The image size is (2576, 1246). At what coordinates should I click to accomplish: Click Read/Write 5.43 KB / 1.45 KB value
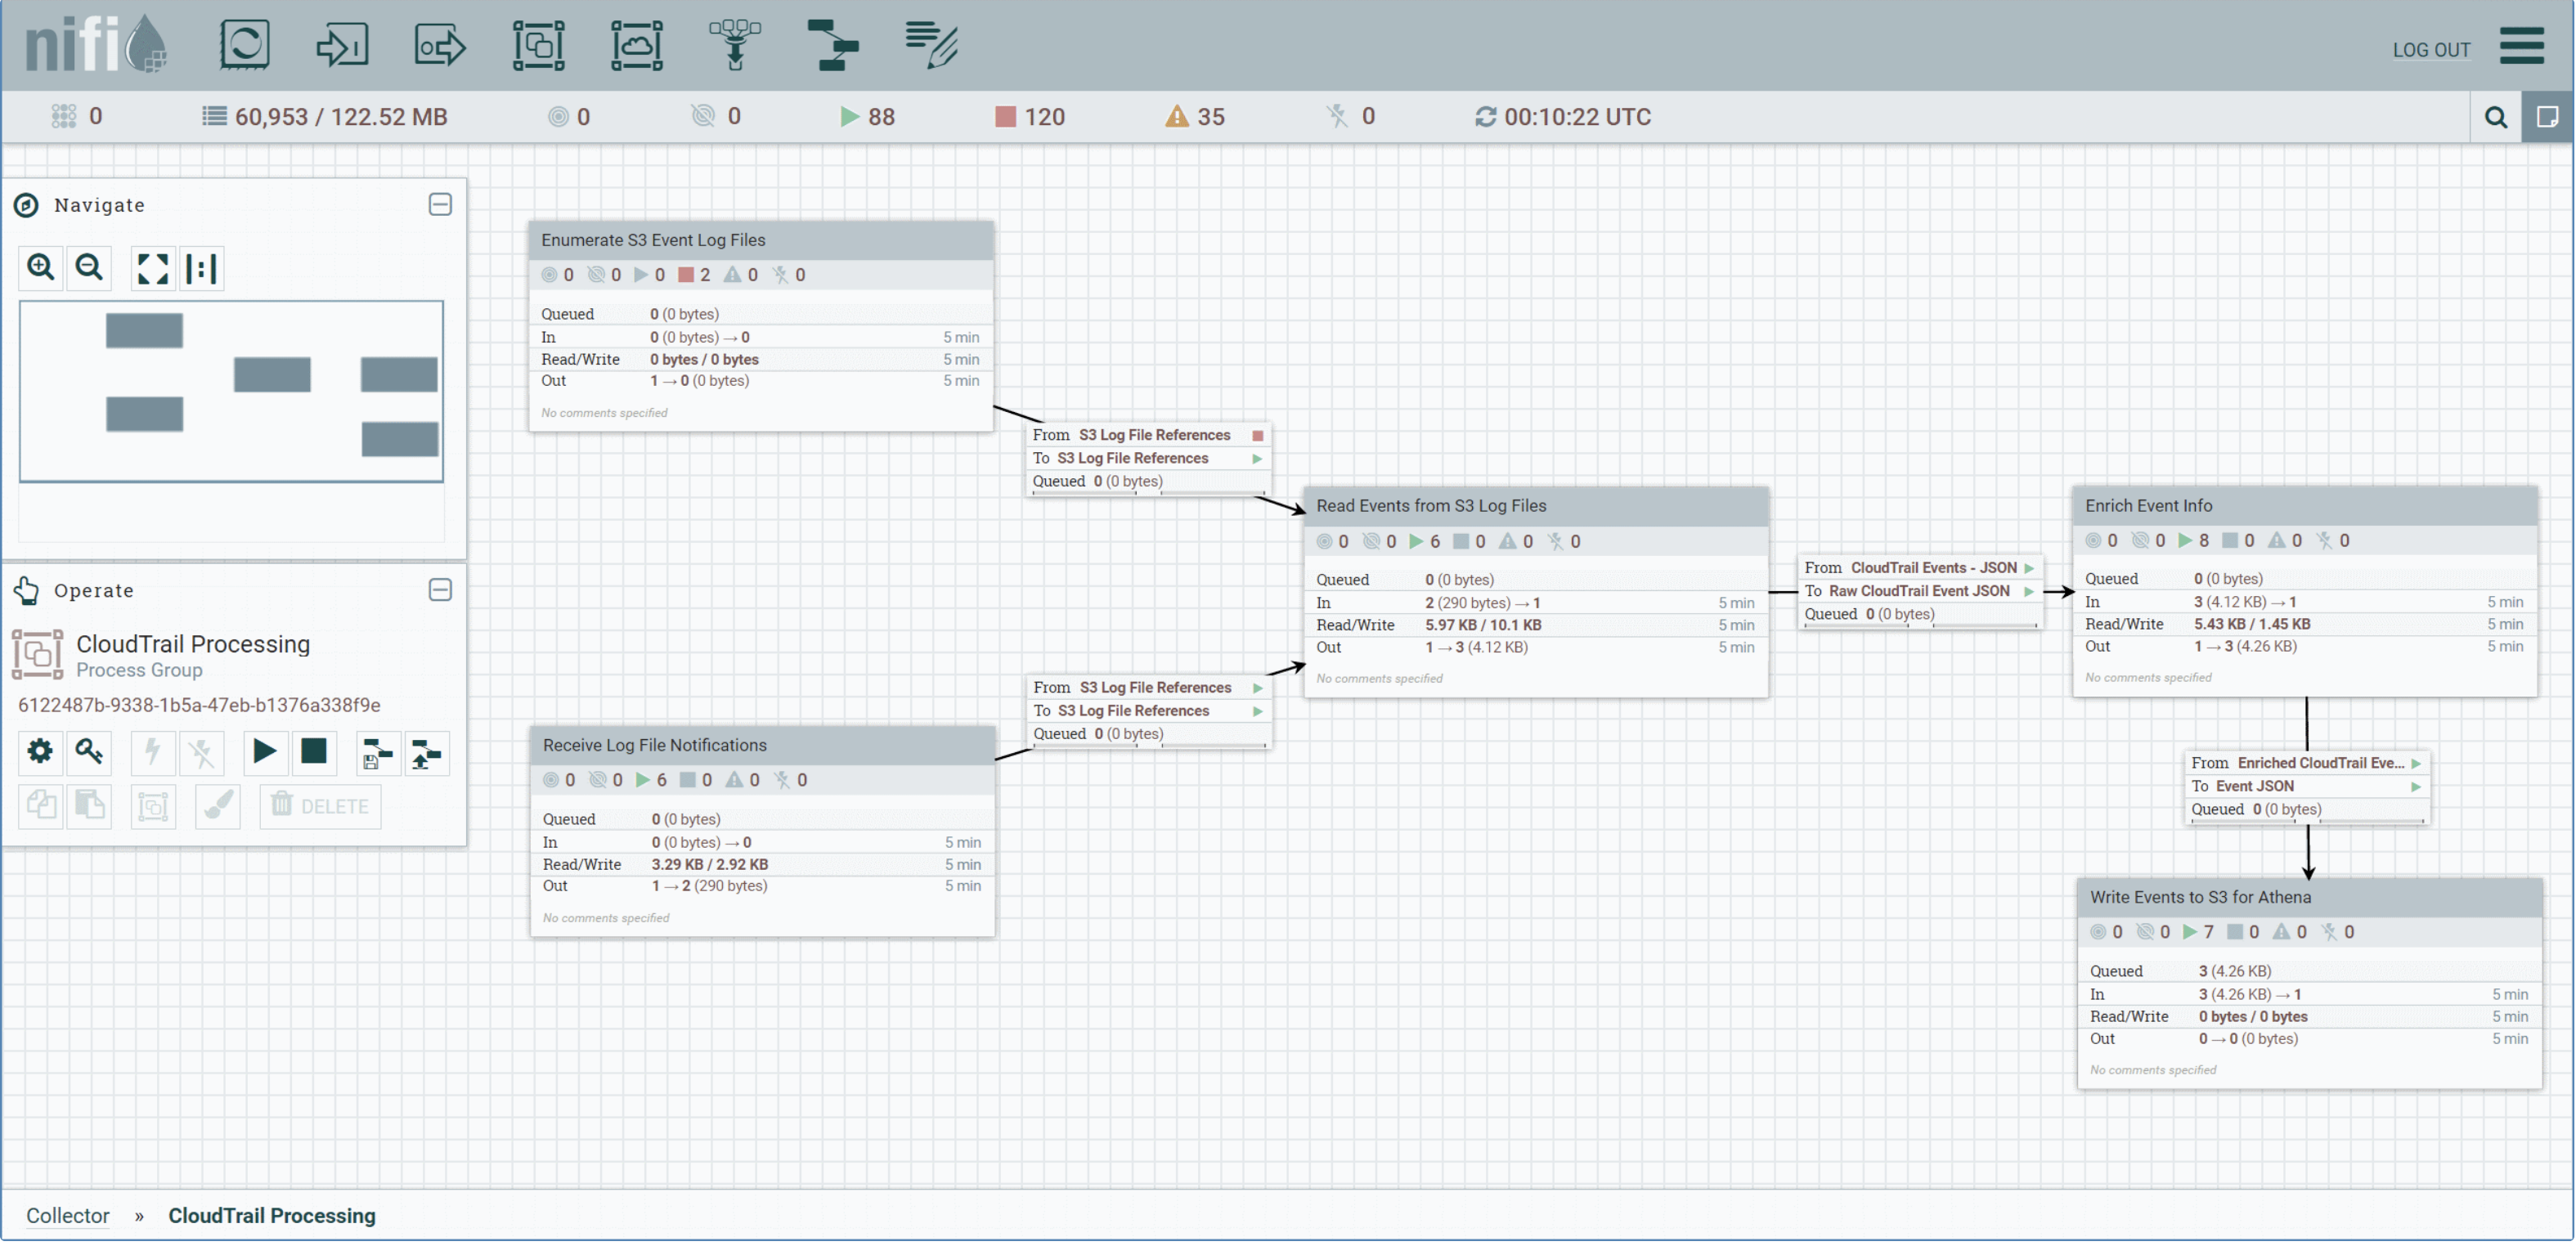tap(2252, 624)
